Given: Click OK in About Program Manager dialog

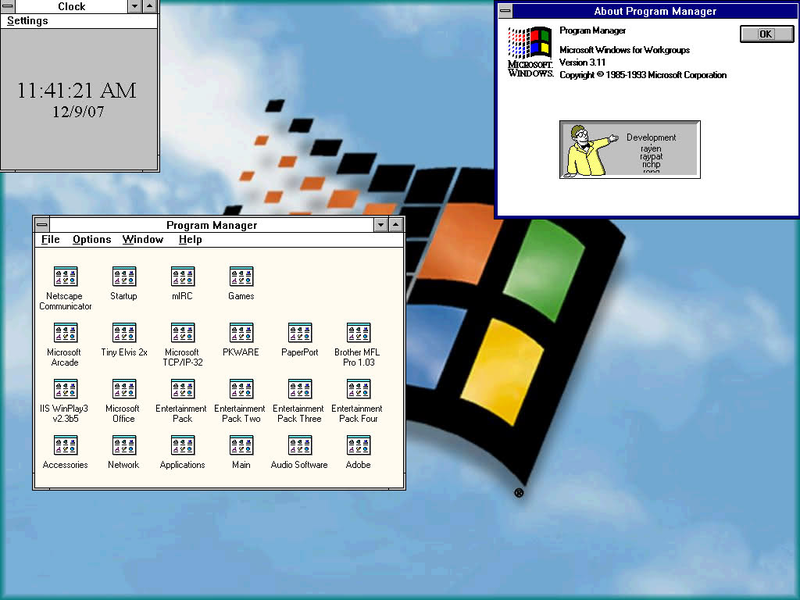Looking at the screenshot, I should [766, 34].
